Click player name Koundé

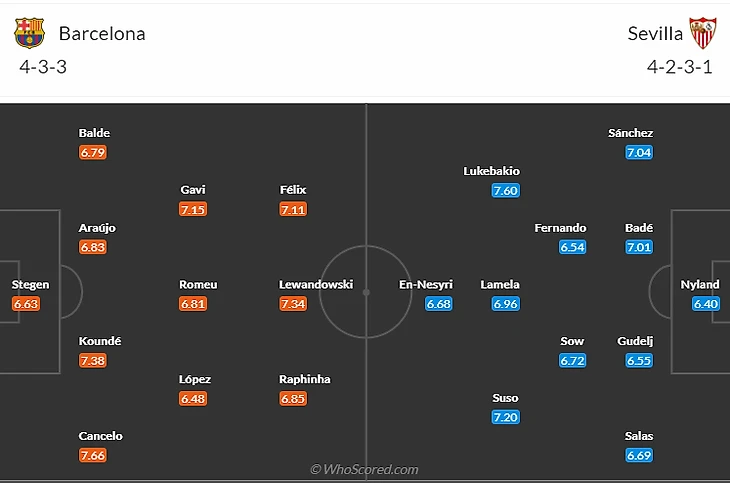click(100, 341)
